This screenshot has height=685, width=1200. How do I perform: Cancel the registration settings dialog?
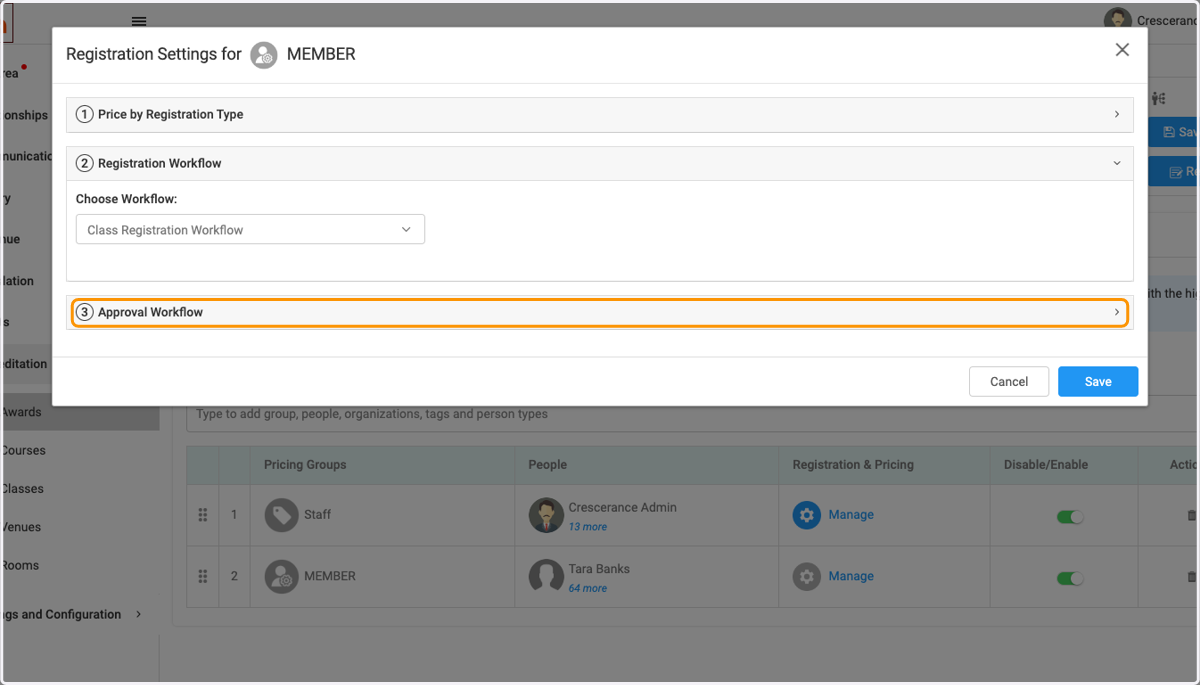1009,381
